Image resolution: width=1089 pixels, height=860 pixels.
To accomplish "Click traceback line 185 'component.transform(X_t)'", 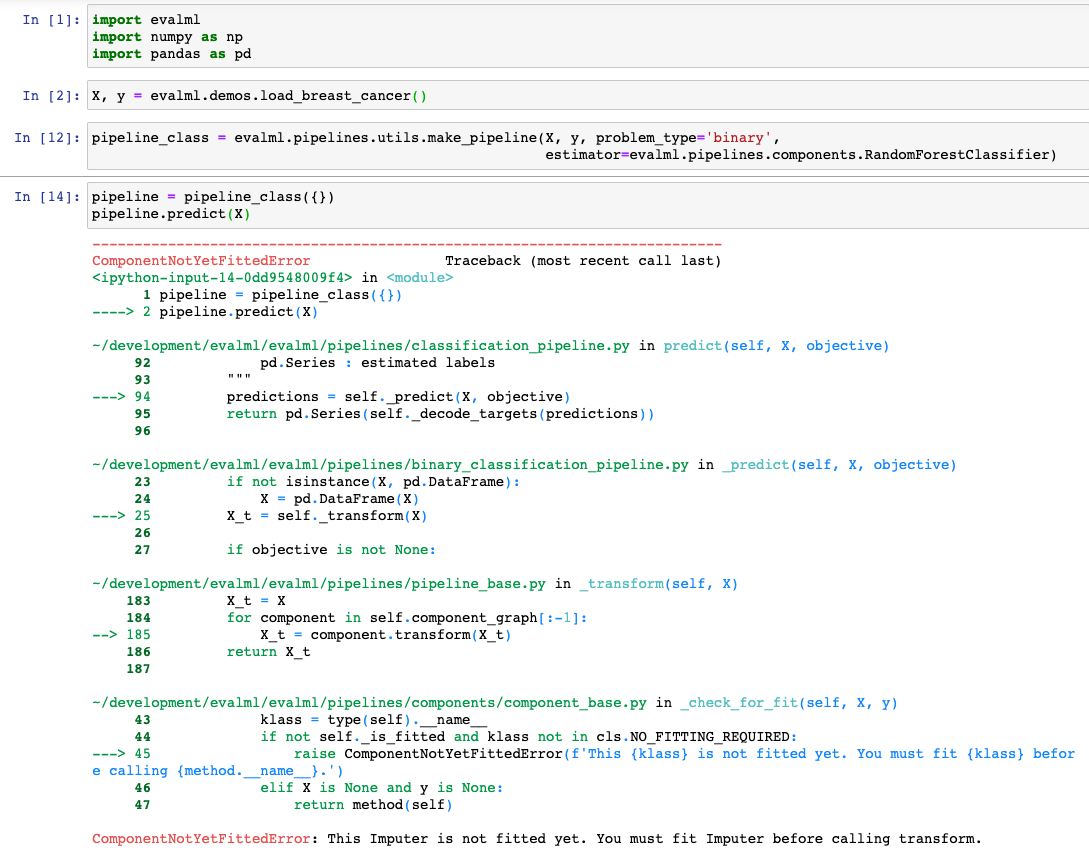I will click(x=385, y=635).
